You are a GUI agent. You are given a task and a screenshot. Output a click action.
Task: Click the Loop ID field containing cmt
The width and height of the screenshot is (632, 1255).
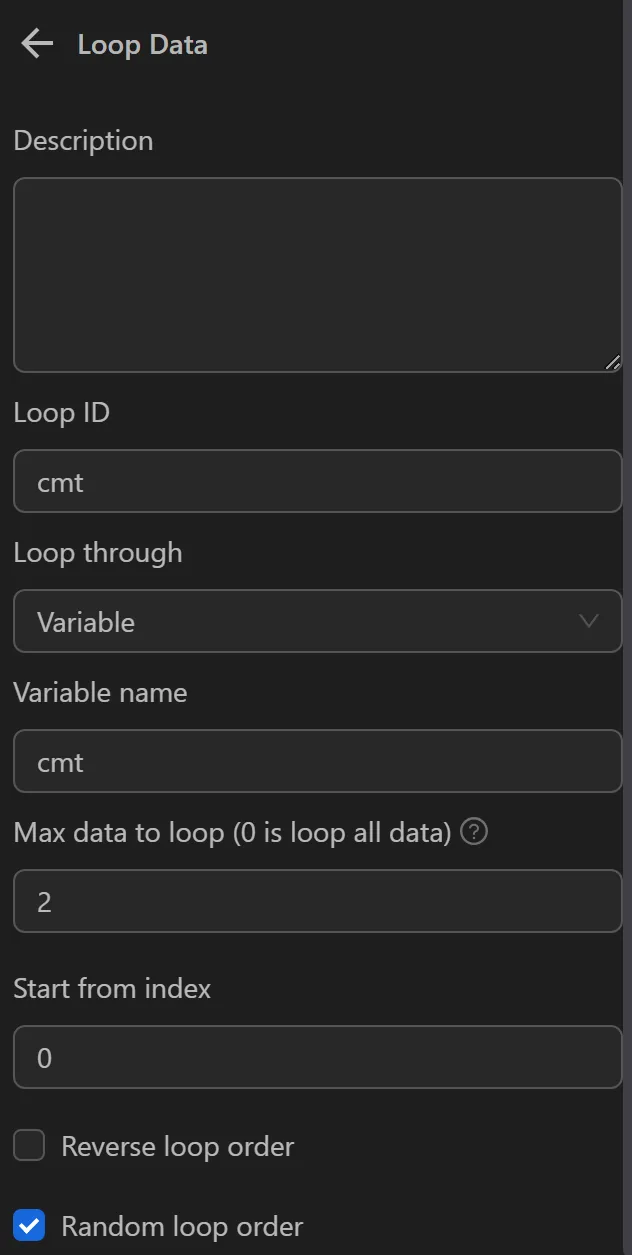pos(317,481)
